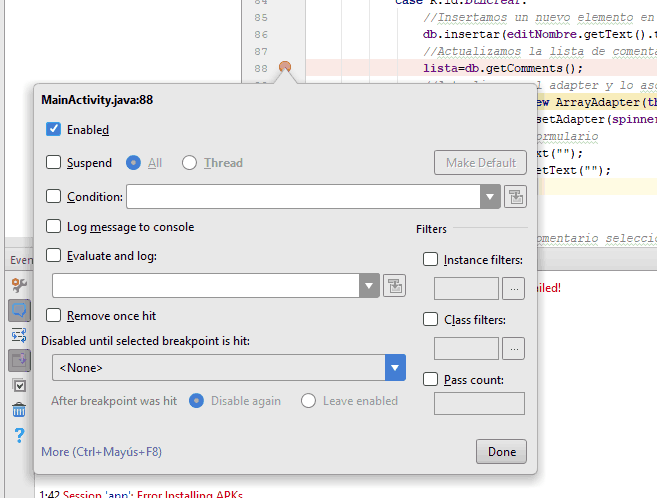Enable Class filters checkbox
The height and width of the screenshot is (498, 657).
430,319
